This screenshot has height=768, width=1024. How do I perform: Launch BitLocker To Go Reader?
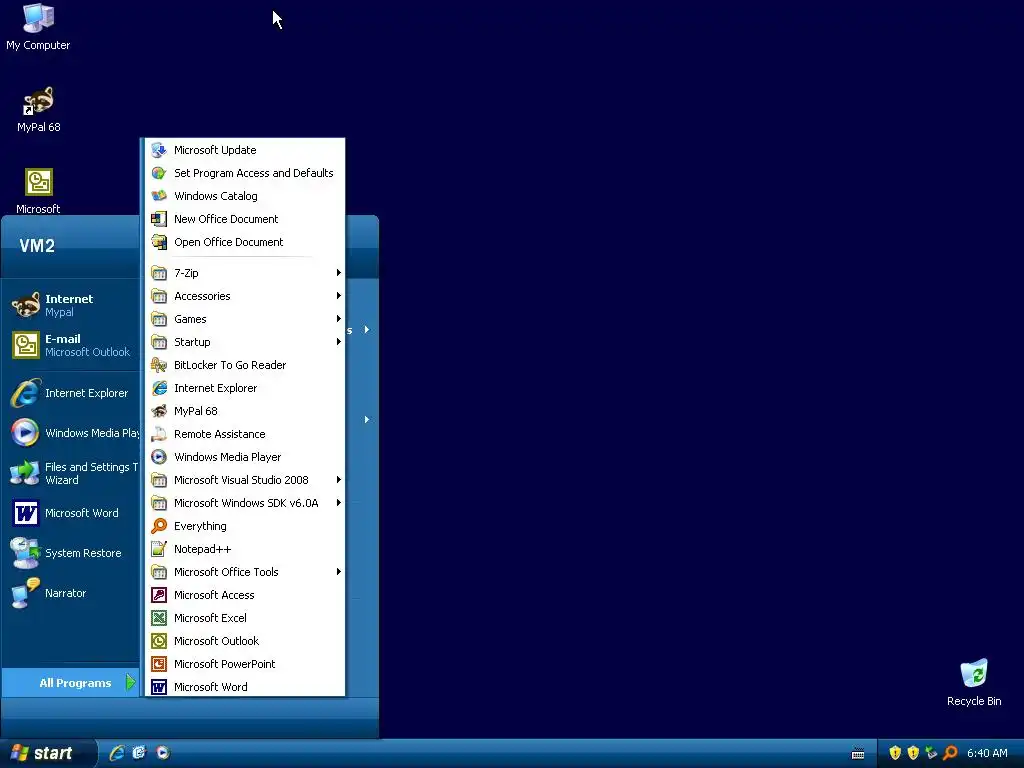244,365
